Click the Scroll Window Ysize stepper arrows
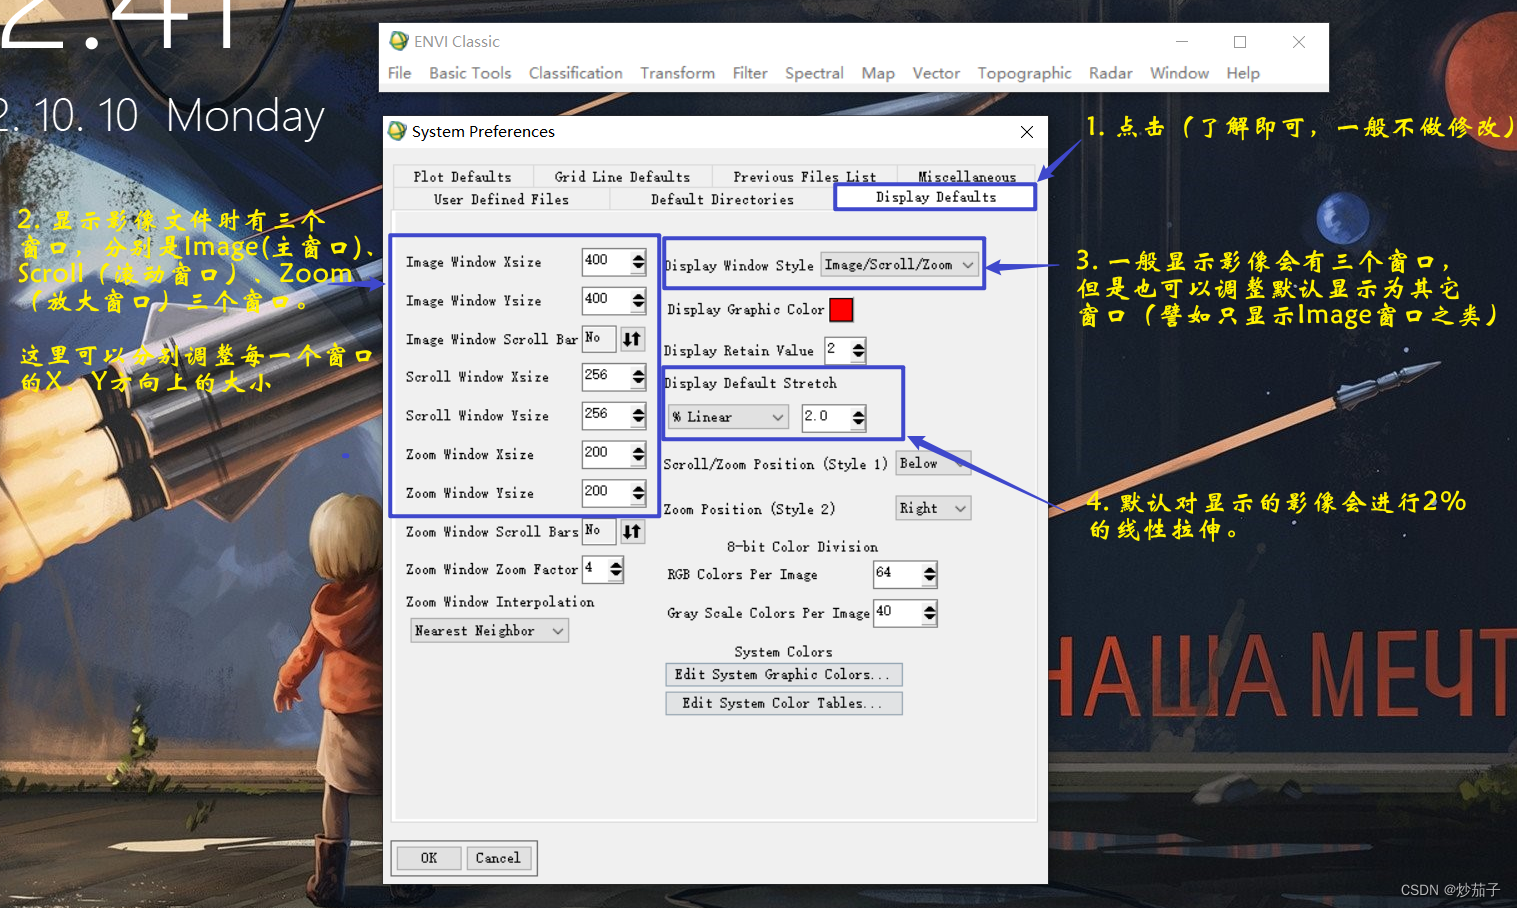The width and height of the screenshot is (1517, 908). [x=638, y=415]
